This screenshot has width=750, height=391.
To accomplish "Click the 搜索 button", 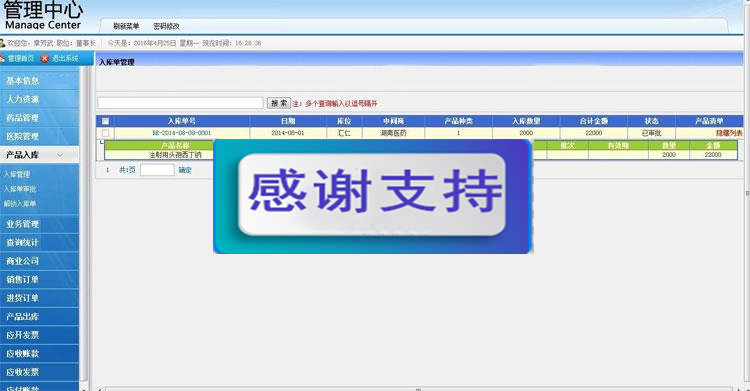I will click(278, 103).
